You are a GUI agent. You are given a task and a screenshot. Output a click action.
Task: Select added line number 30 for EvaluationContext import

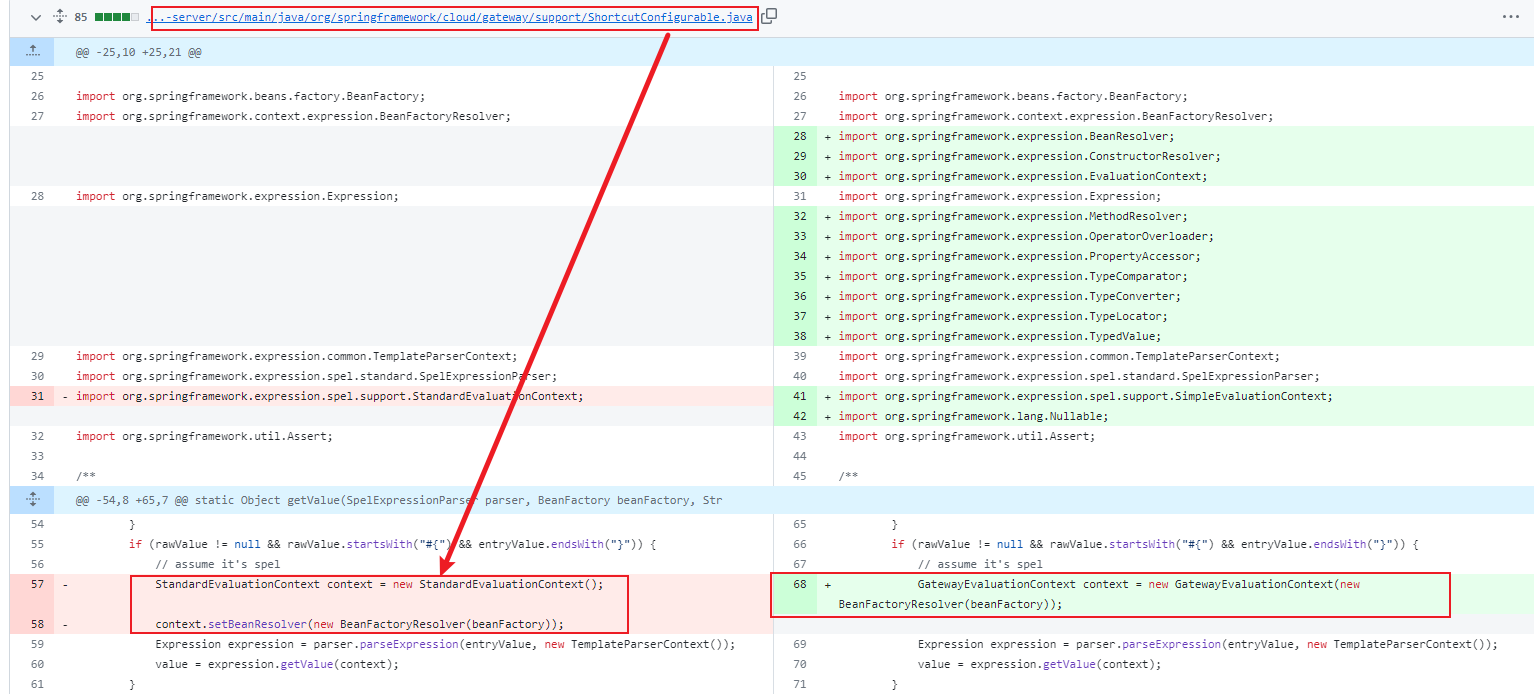tap(799, 176)
